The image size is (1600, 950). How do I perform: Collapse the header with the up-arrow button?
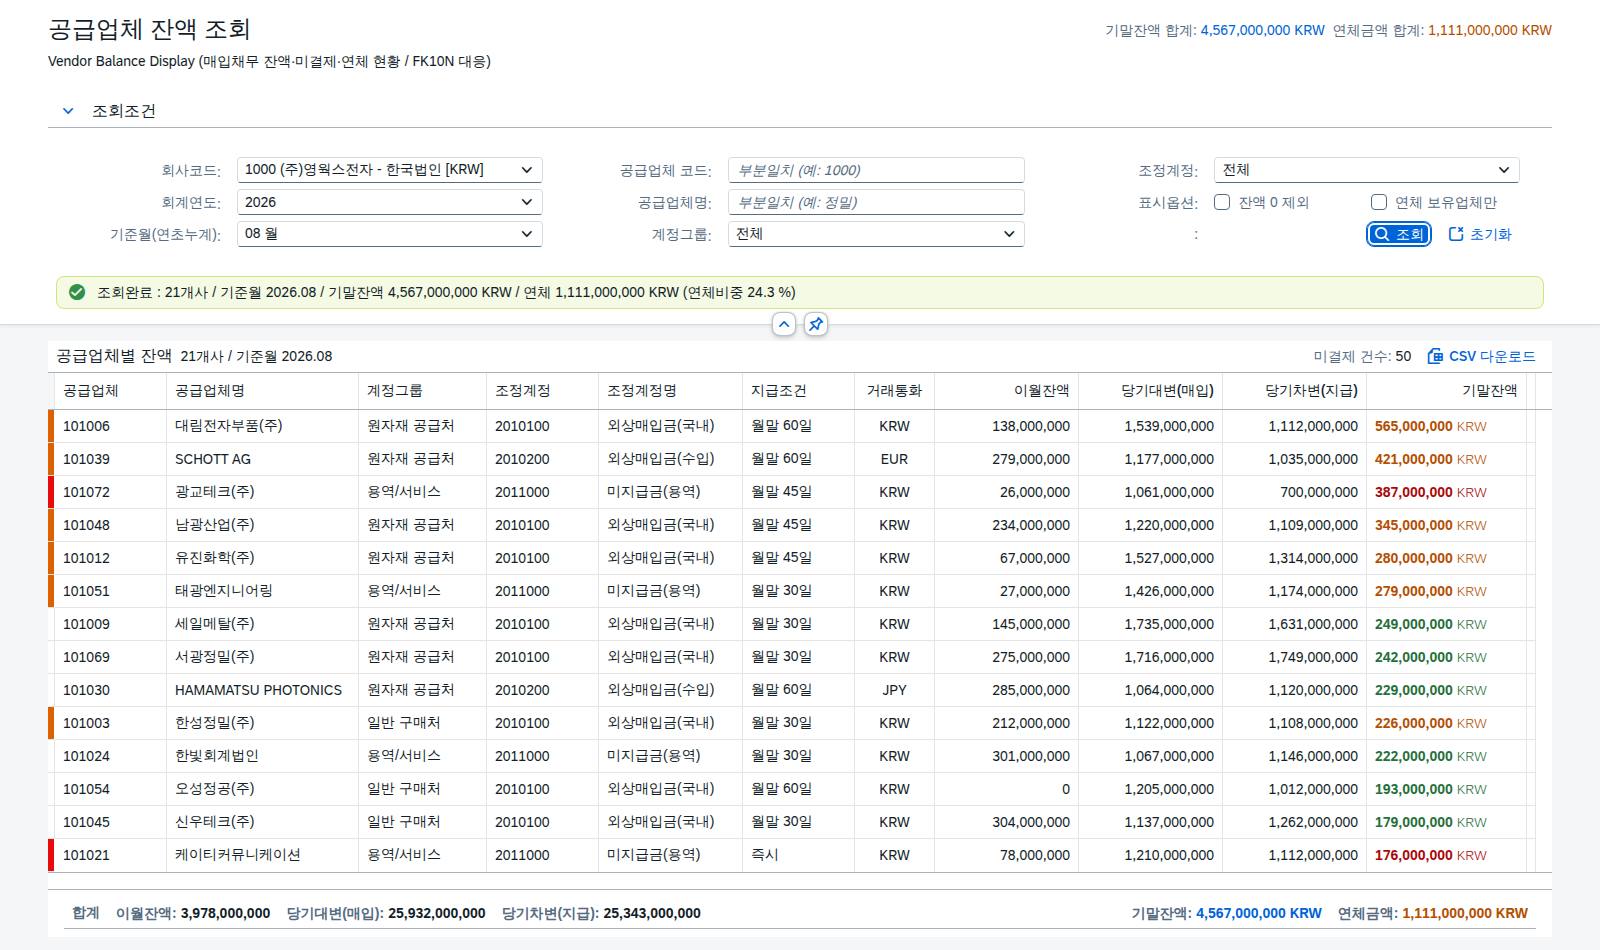click(784, 324)
